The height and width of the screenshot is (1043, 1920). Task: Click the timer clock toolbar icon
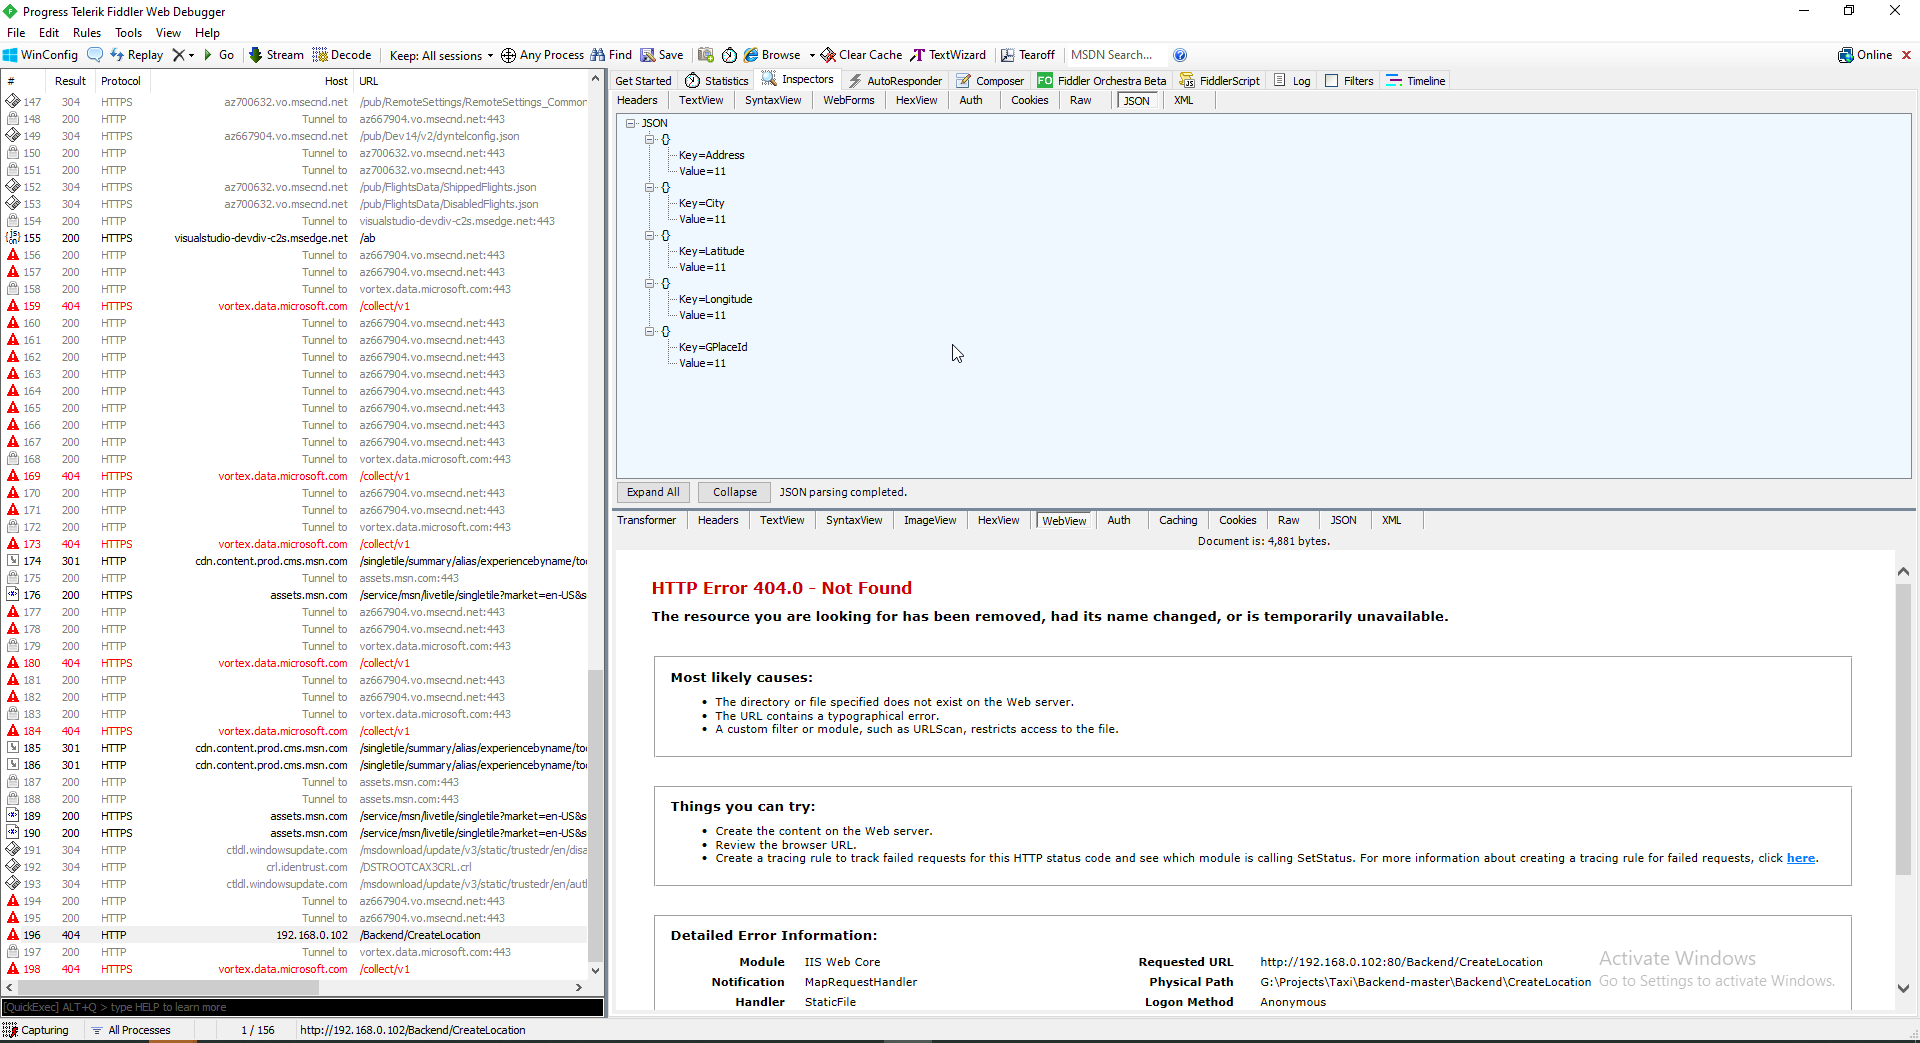[730, 55]
